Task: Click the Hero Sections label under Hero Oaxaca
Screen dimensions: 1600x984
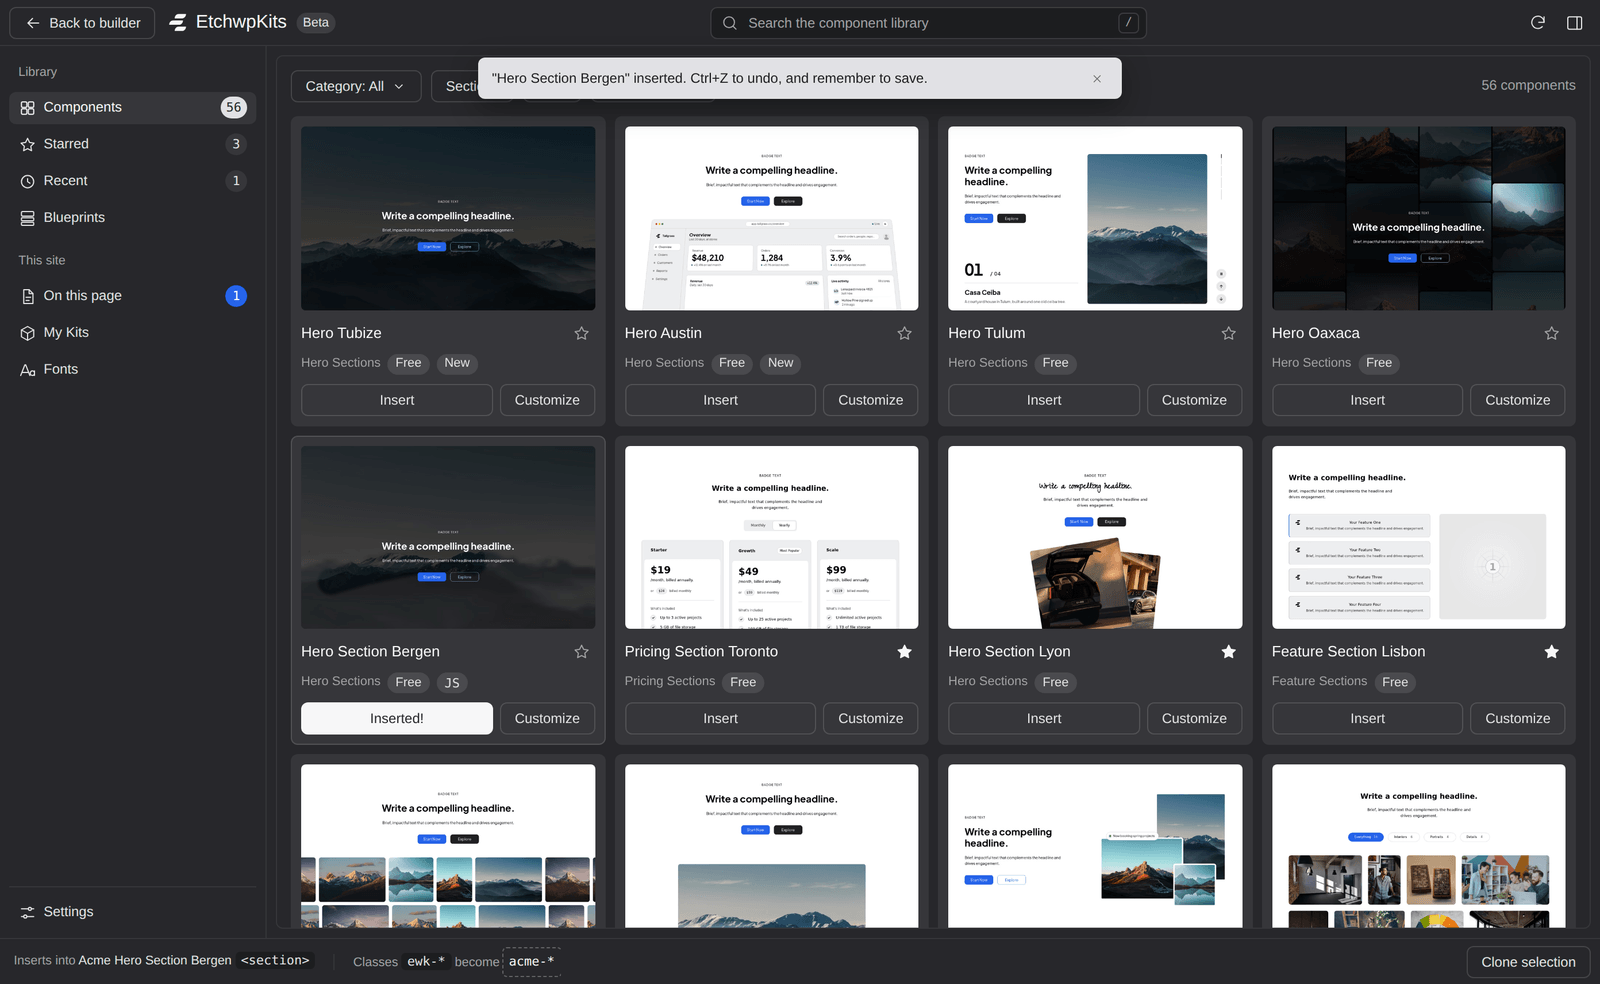Action: (1311, 363)
